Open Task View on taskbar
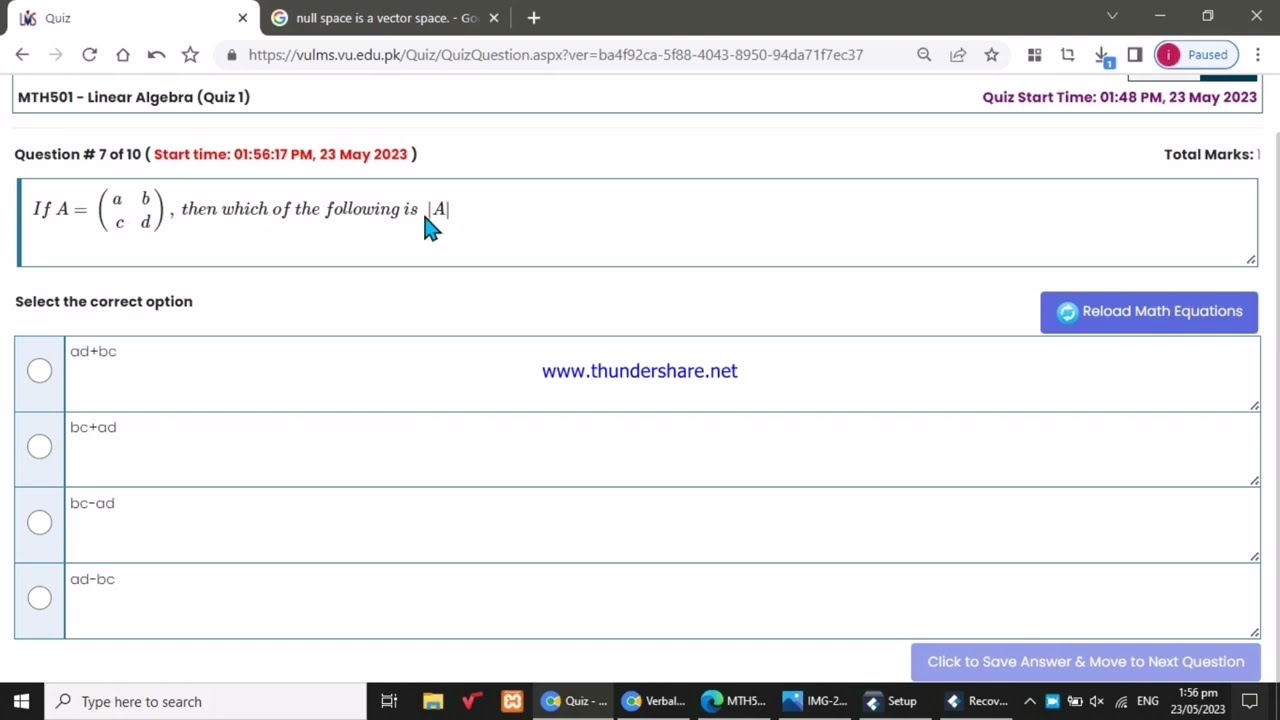The width and height of the screenshot is (1280, 720). pyautogui.click(x=389, y=701)
